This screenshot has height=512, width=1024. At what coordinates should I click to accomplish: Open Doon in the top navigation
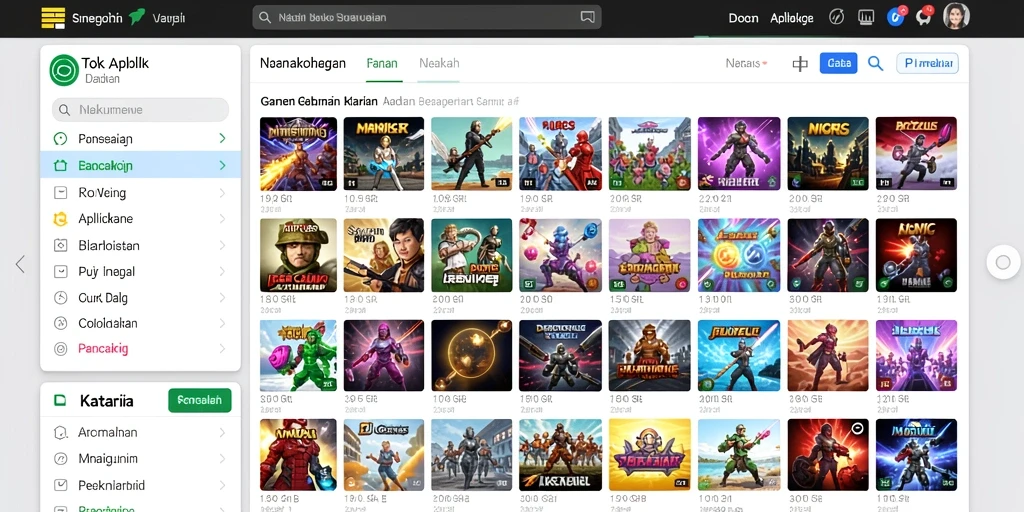[743, 18]
